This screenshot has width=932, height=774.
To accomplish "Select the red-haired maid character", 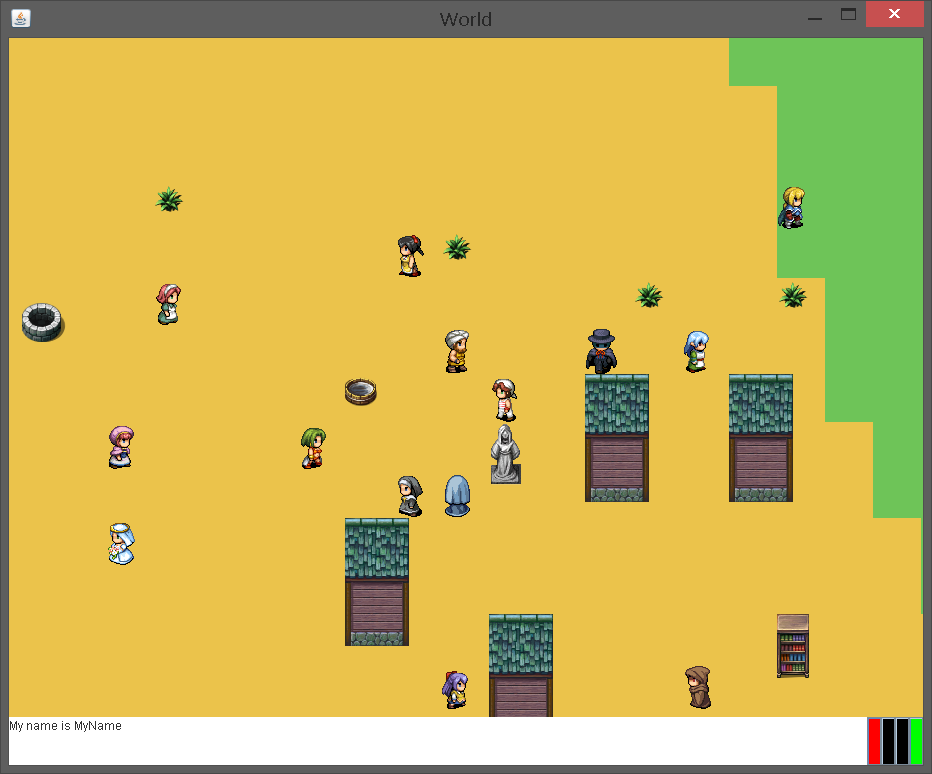I will (x=169, y=304).
